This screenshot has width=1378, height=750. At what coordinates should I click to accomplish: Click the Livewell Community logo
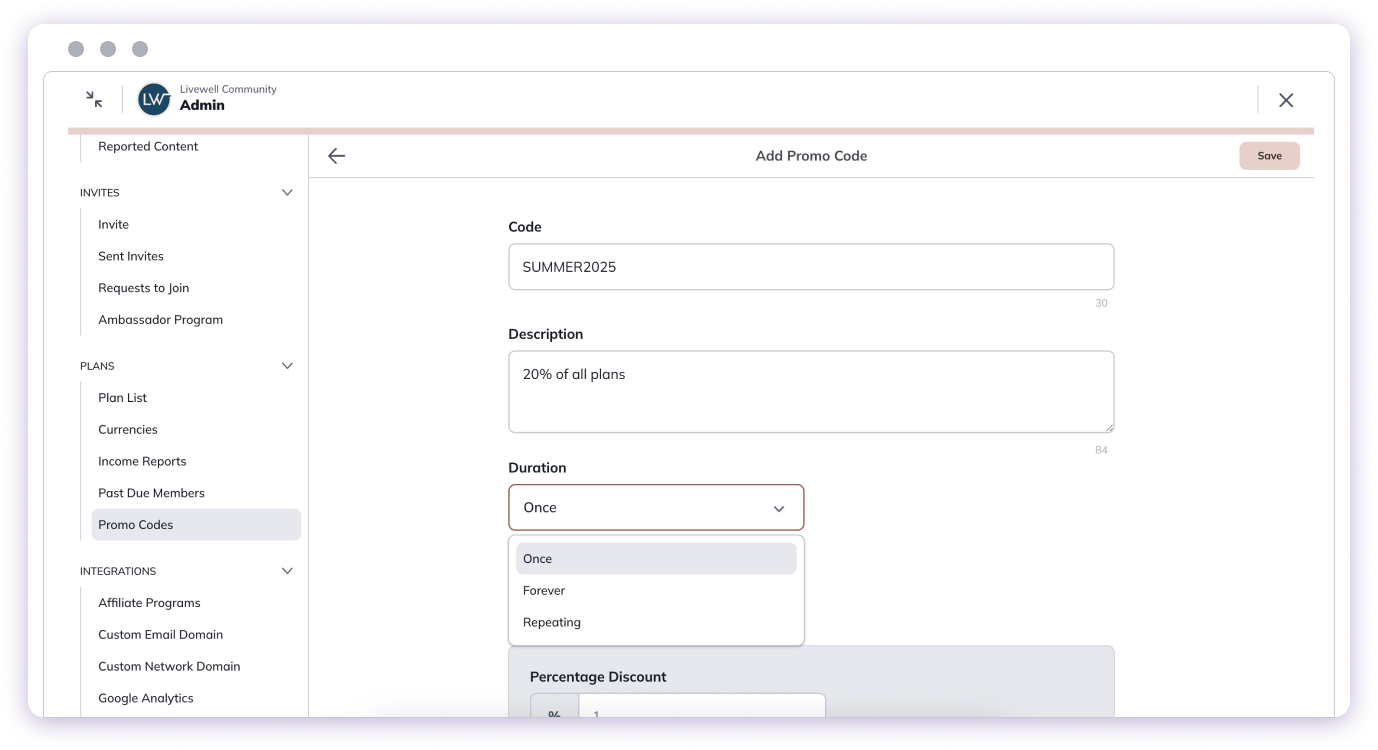[153, 99]
